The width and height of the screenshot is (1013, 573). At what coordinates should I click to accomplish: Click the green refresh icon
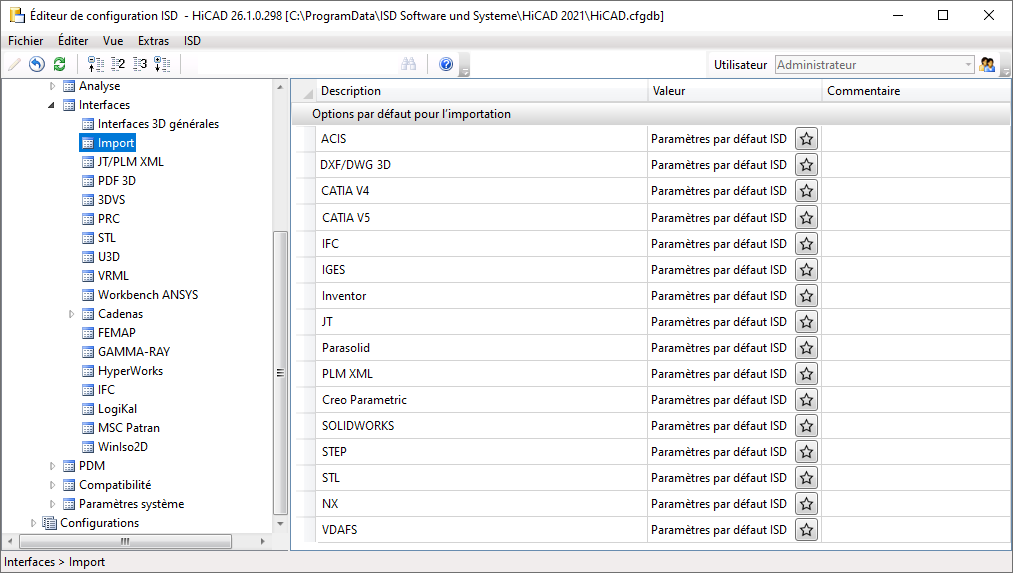click(x=59, y=64)
